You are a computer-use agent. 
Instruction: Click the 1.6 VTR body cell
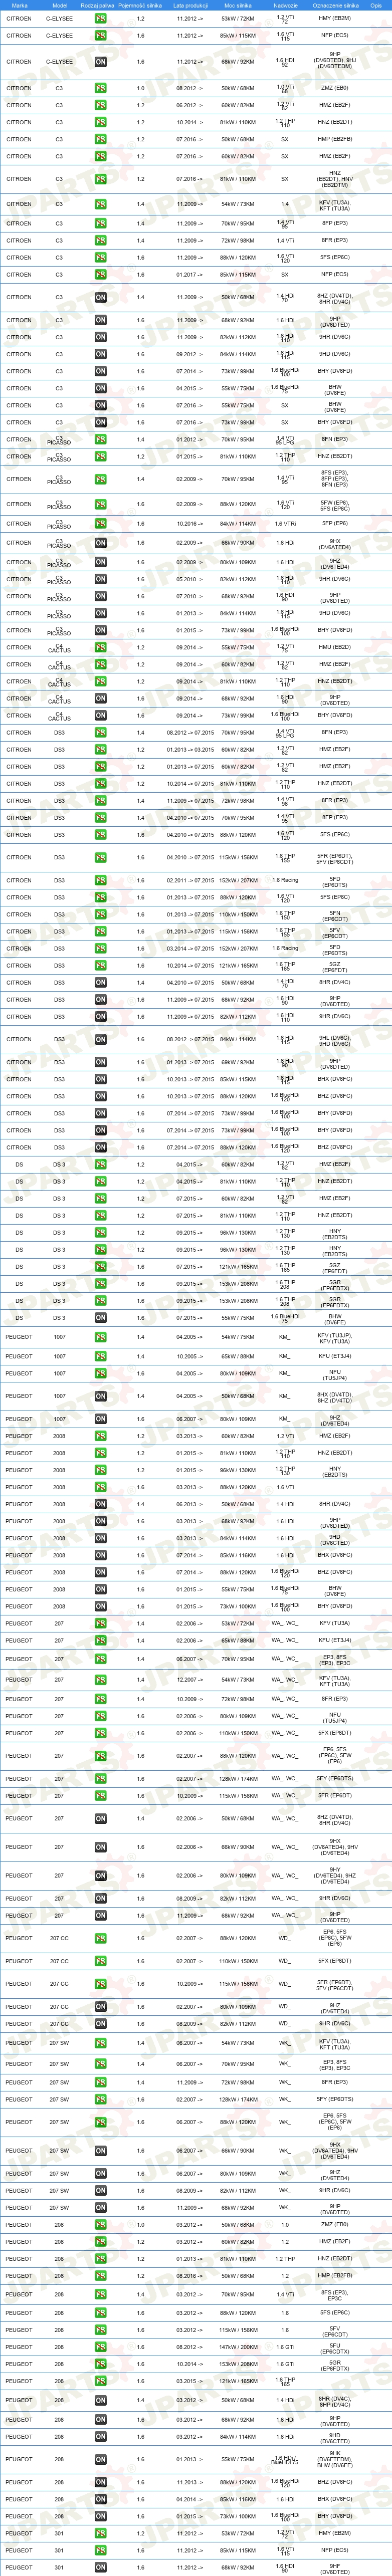285,524
